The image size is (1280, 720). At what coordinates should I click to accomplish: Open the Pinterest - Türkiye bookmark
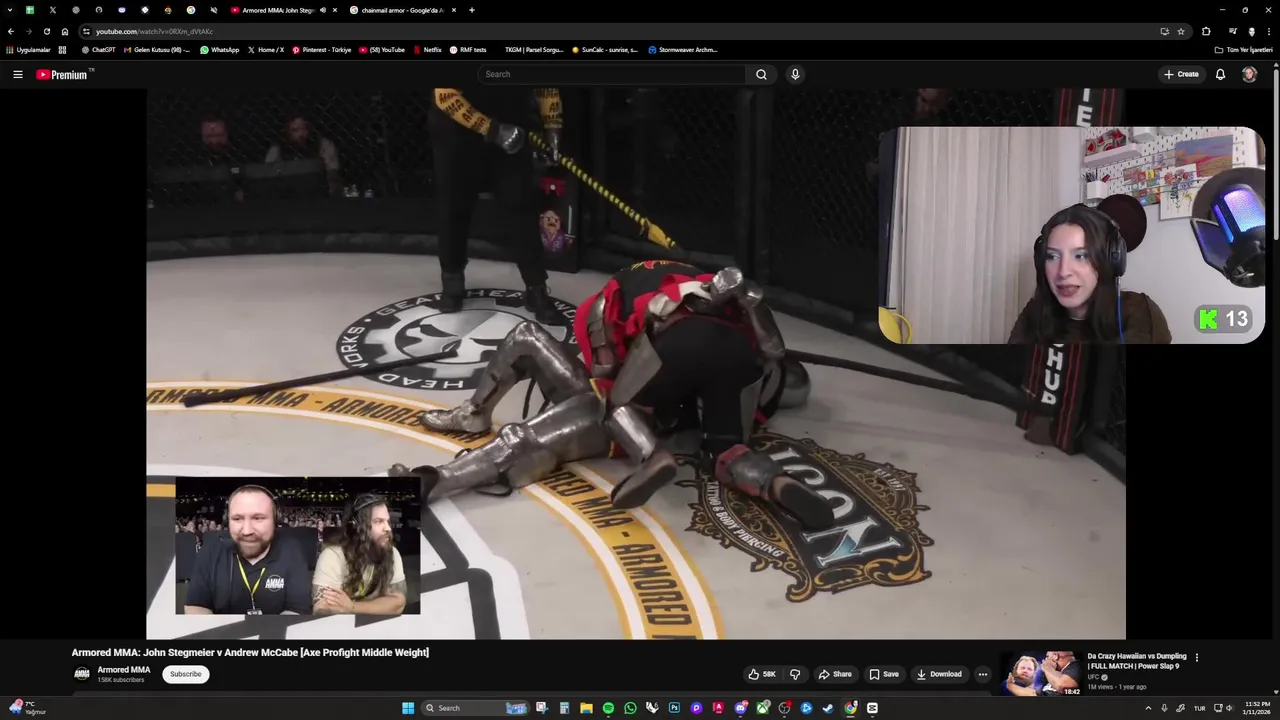[x=322, y=50]
